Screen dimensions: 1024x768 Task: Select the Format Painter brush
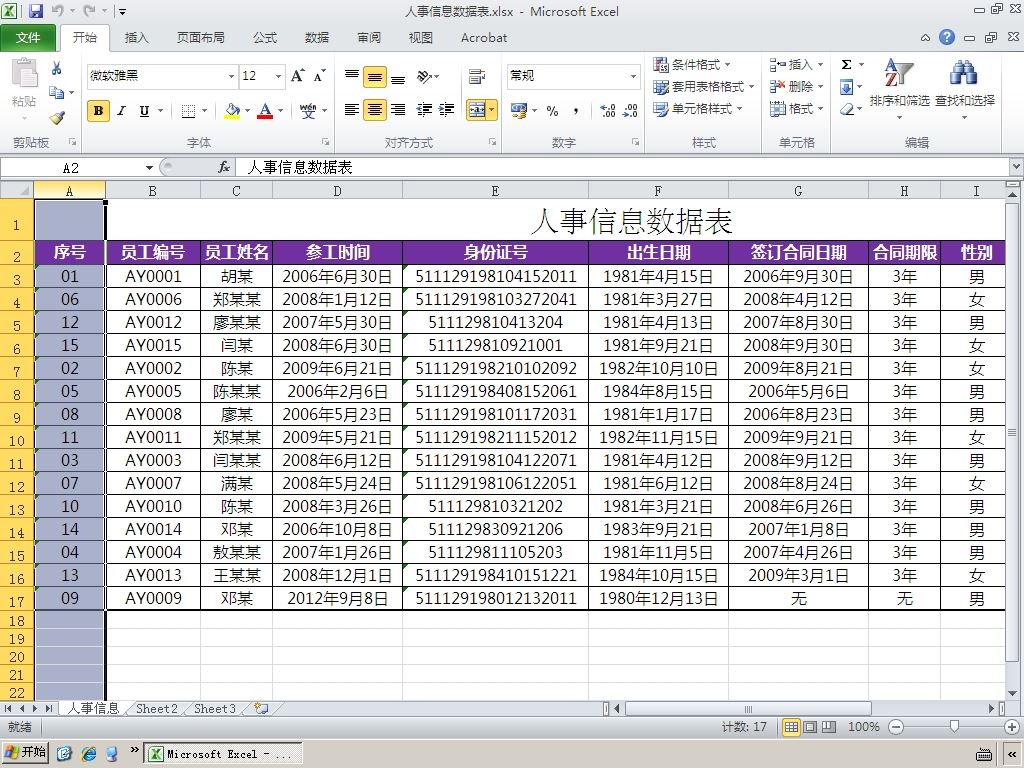[x=57, y=118]
